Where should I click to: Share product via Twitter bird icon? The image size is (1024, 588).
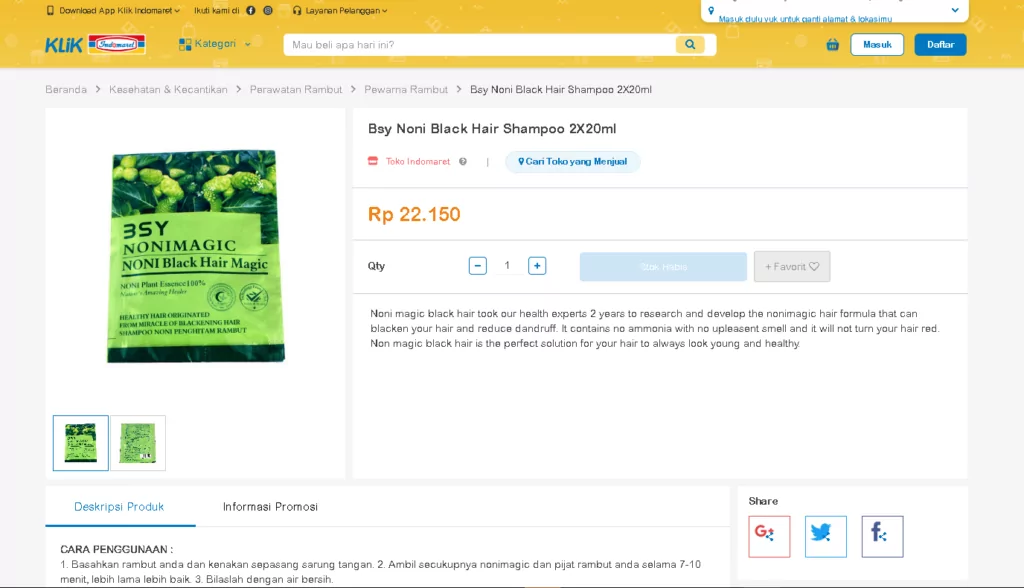point(825,536)
